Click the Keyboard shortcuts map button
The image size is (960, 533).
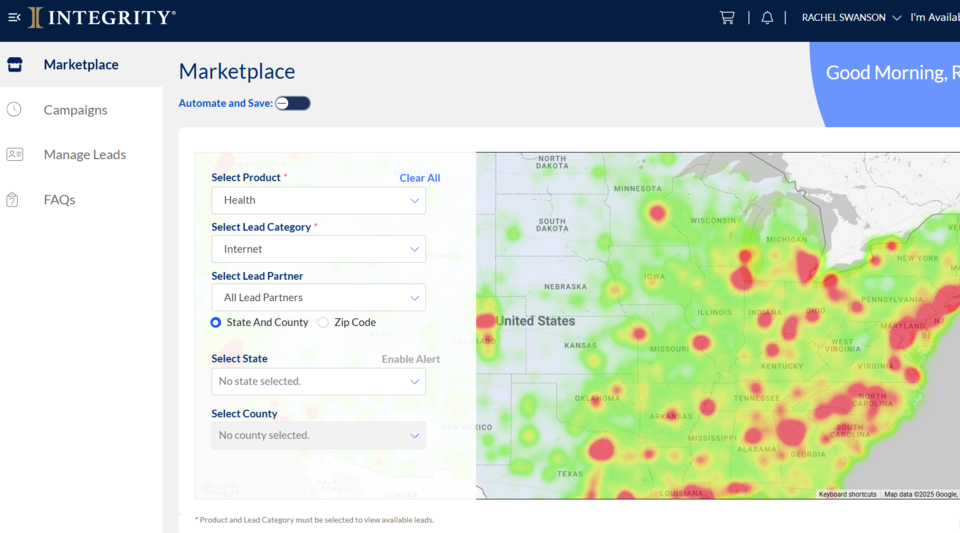point(847,494)
